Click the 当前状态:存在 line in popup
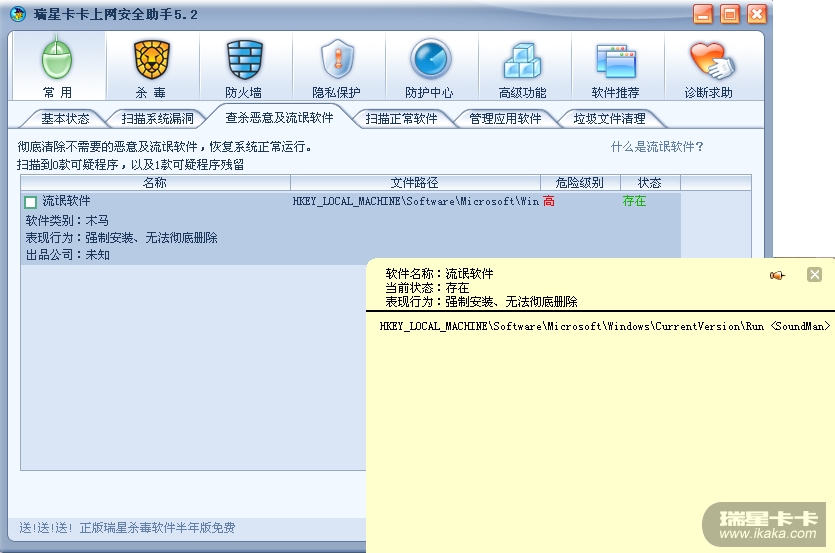The height and width of the screenshot is (553, 835). 427,288
